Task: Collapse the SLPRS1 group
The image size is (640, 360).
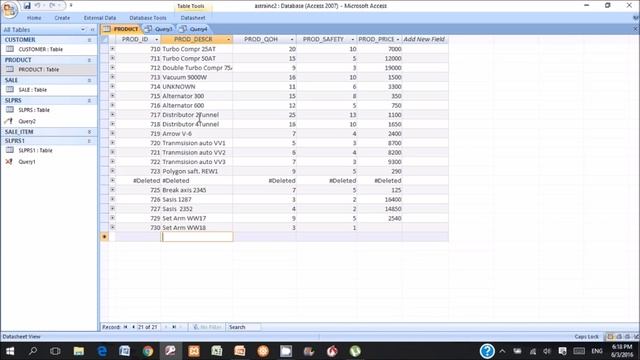Action: 89,141
